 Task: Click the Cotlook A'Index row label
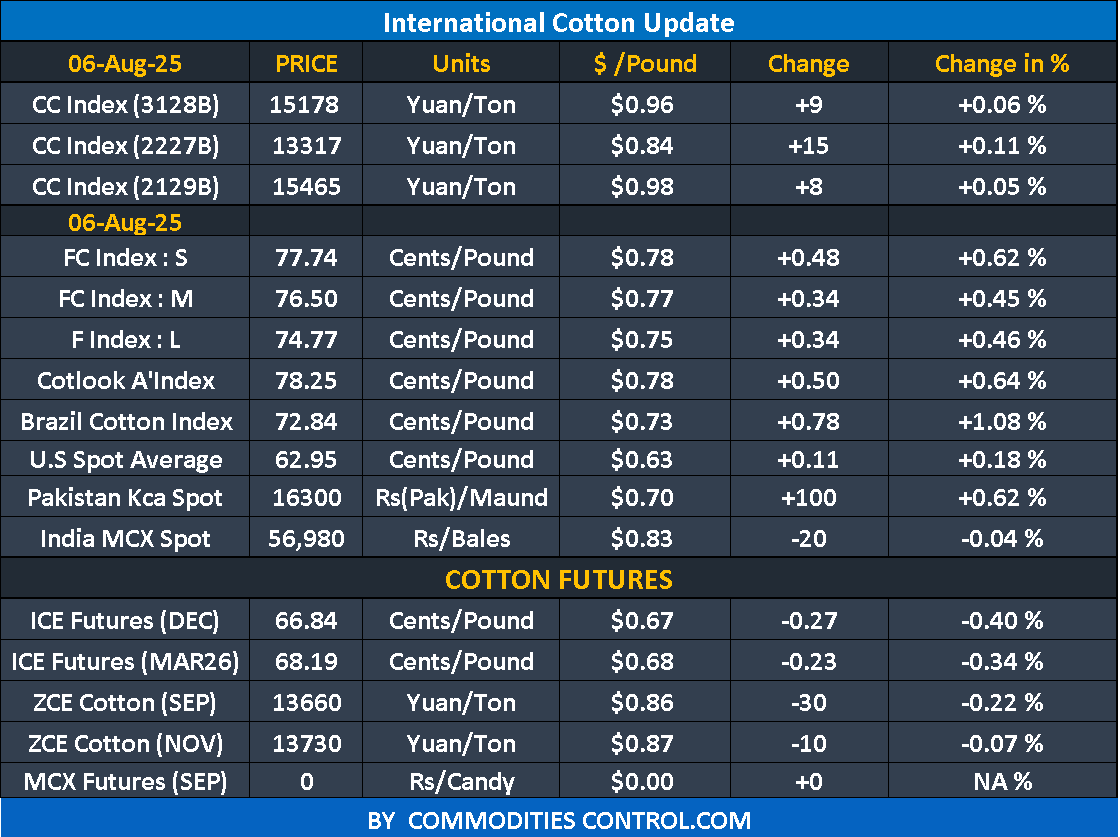pos(125,380)
